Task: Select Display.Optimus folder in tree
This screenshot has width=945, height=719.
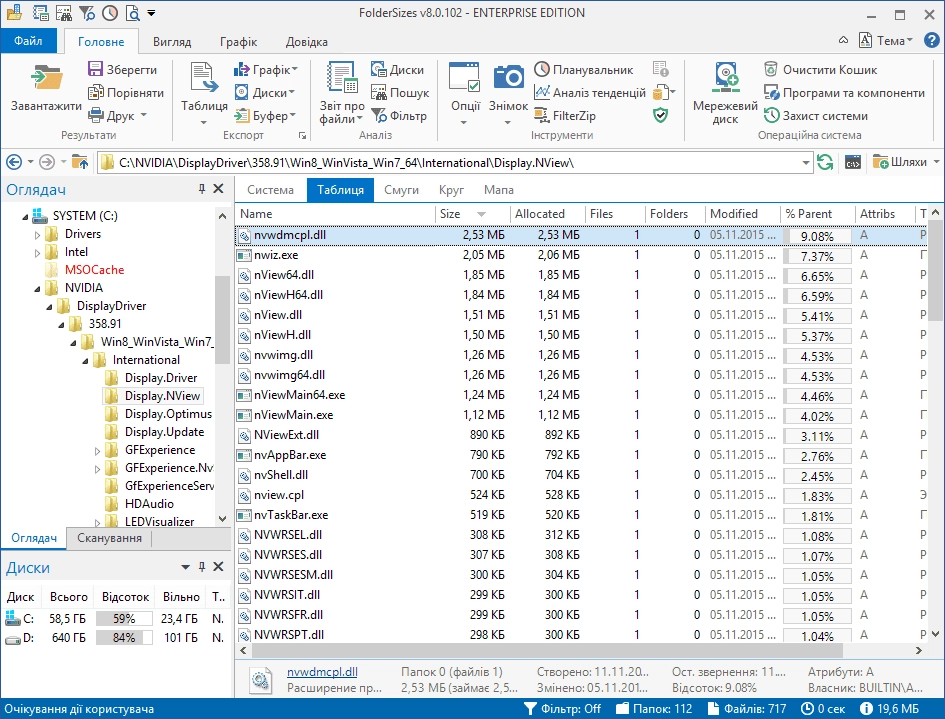Action: coord(168,414)
